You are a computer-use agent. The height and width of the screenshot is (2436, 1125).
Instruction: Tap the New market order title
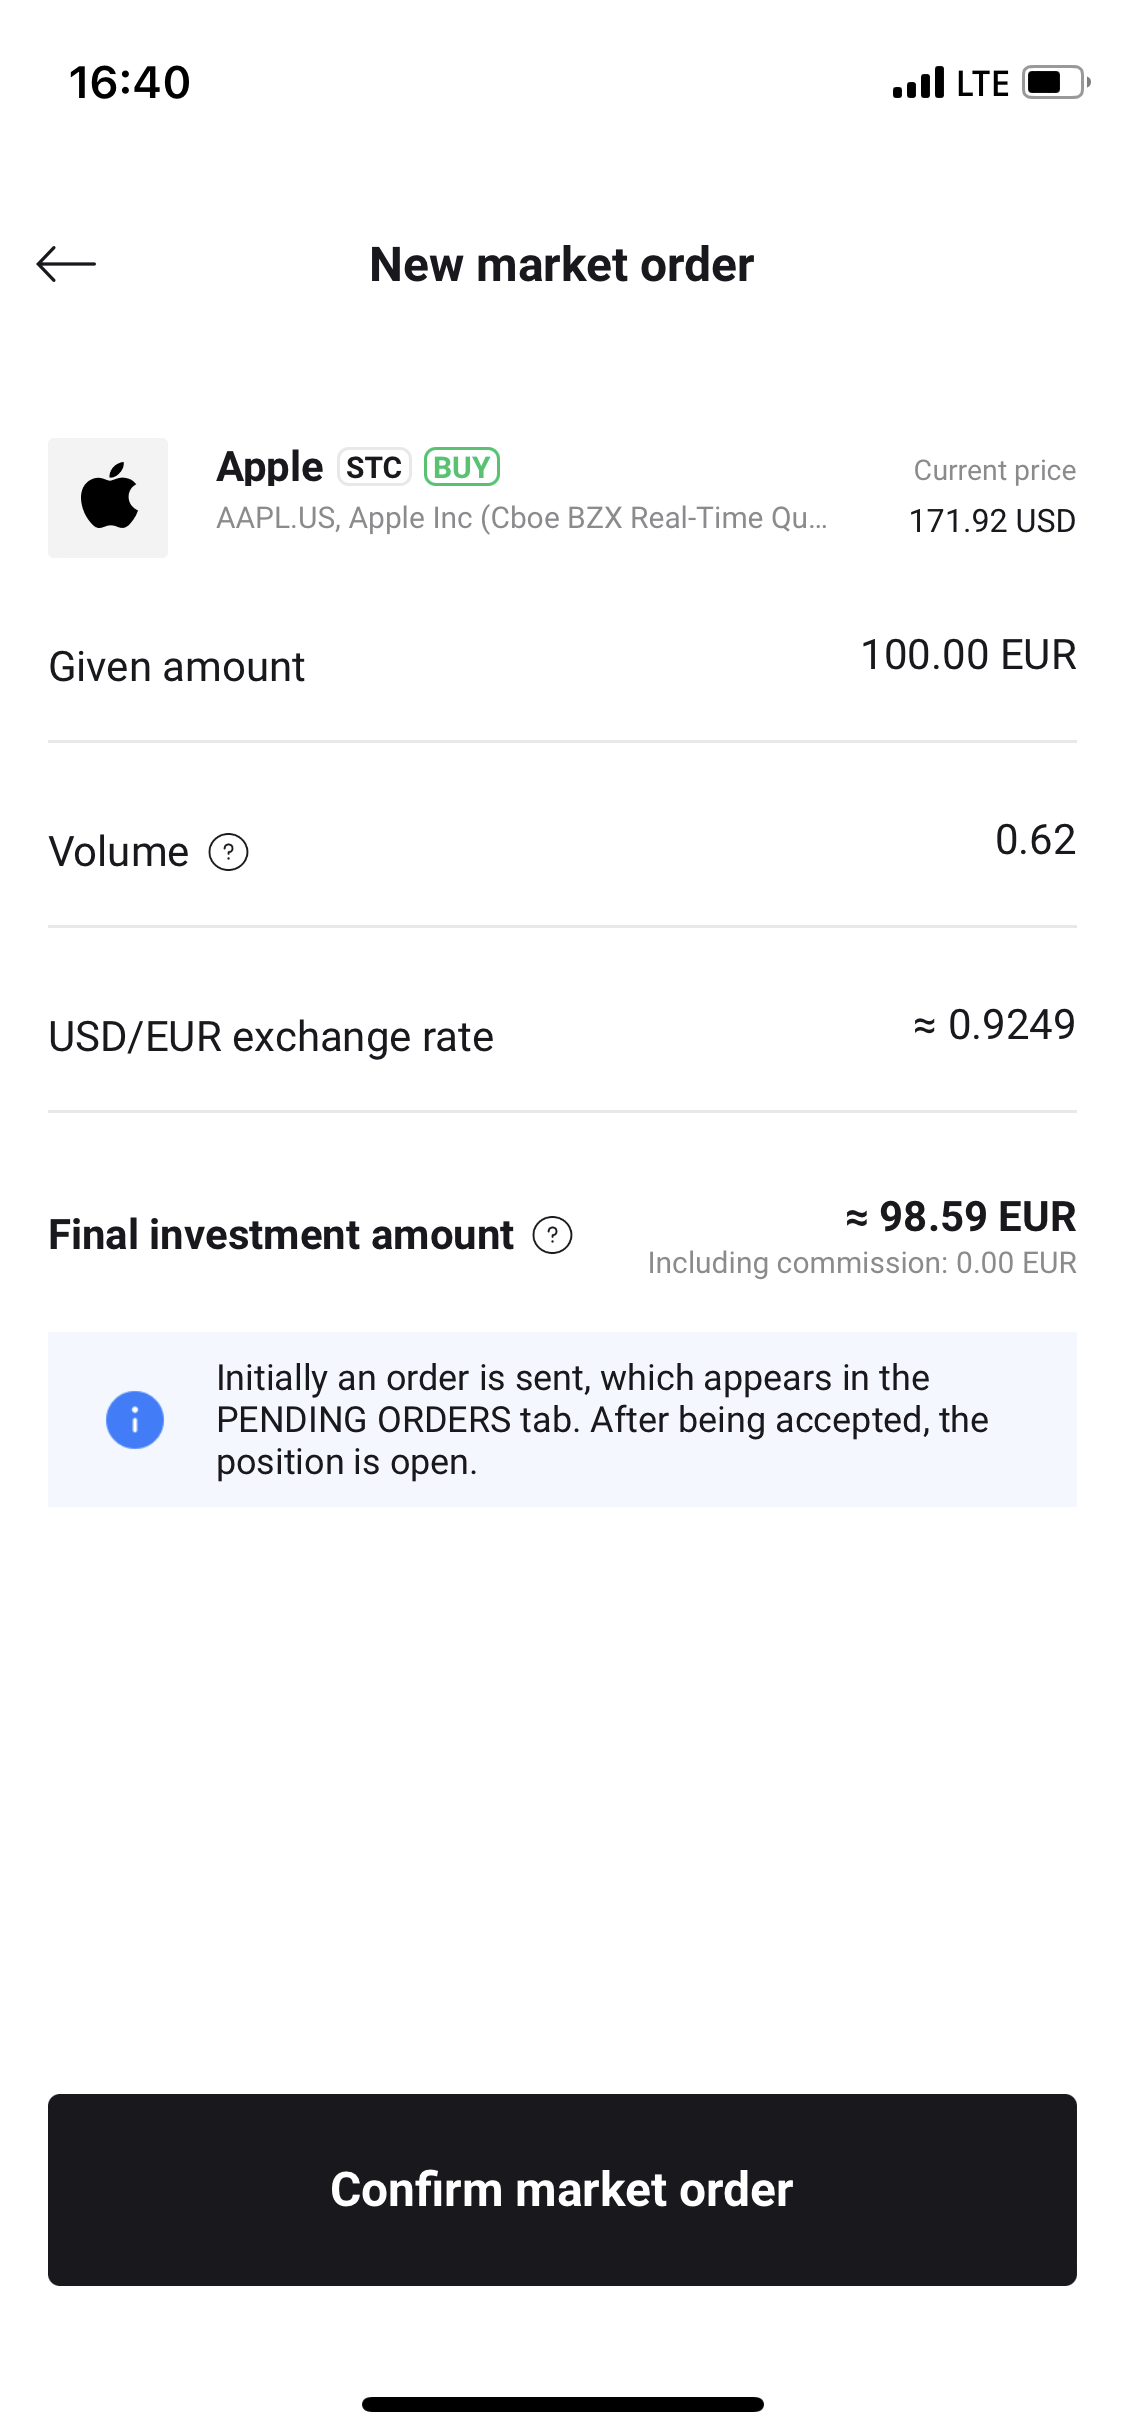562,265
